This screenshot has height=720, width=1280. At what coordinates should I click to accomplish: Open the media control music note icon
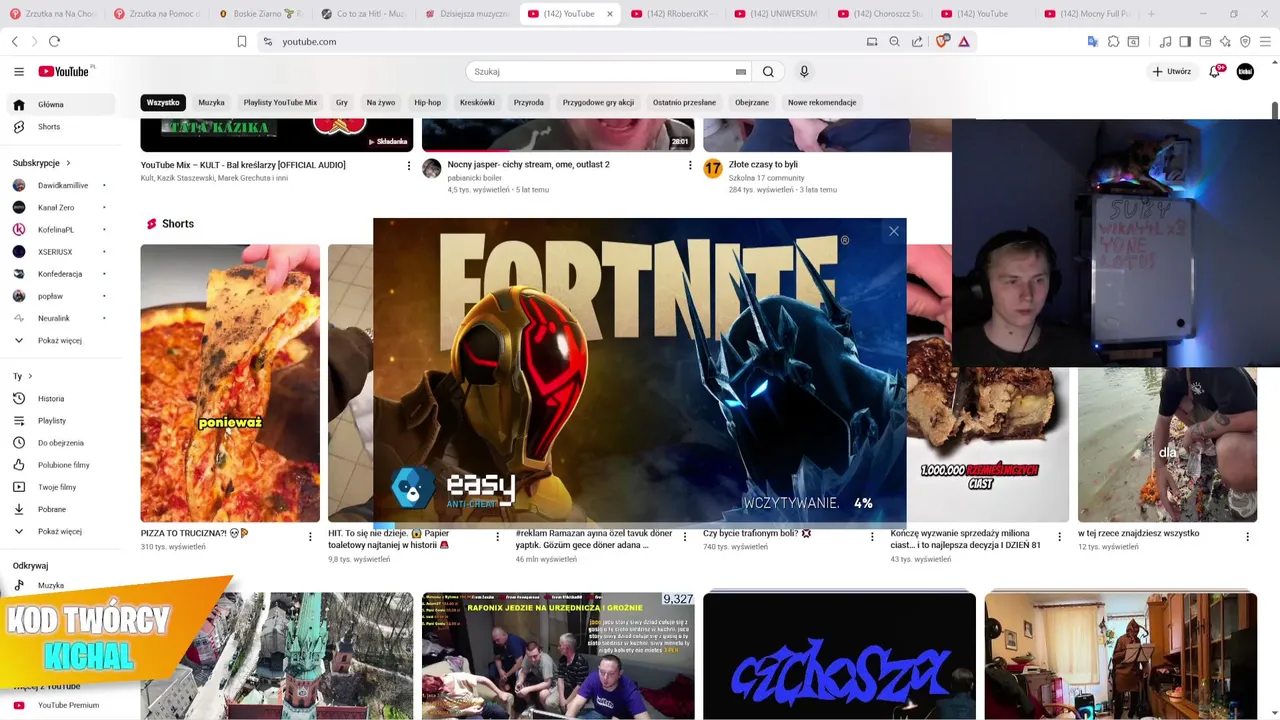tap(1165, 41)
